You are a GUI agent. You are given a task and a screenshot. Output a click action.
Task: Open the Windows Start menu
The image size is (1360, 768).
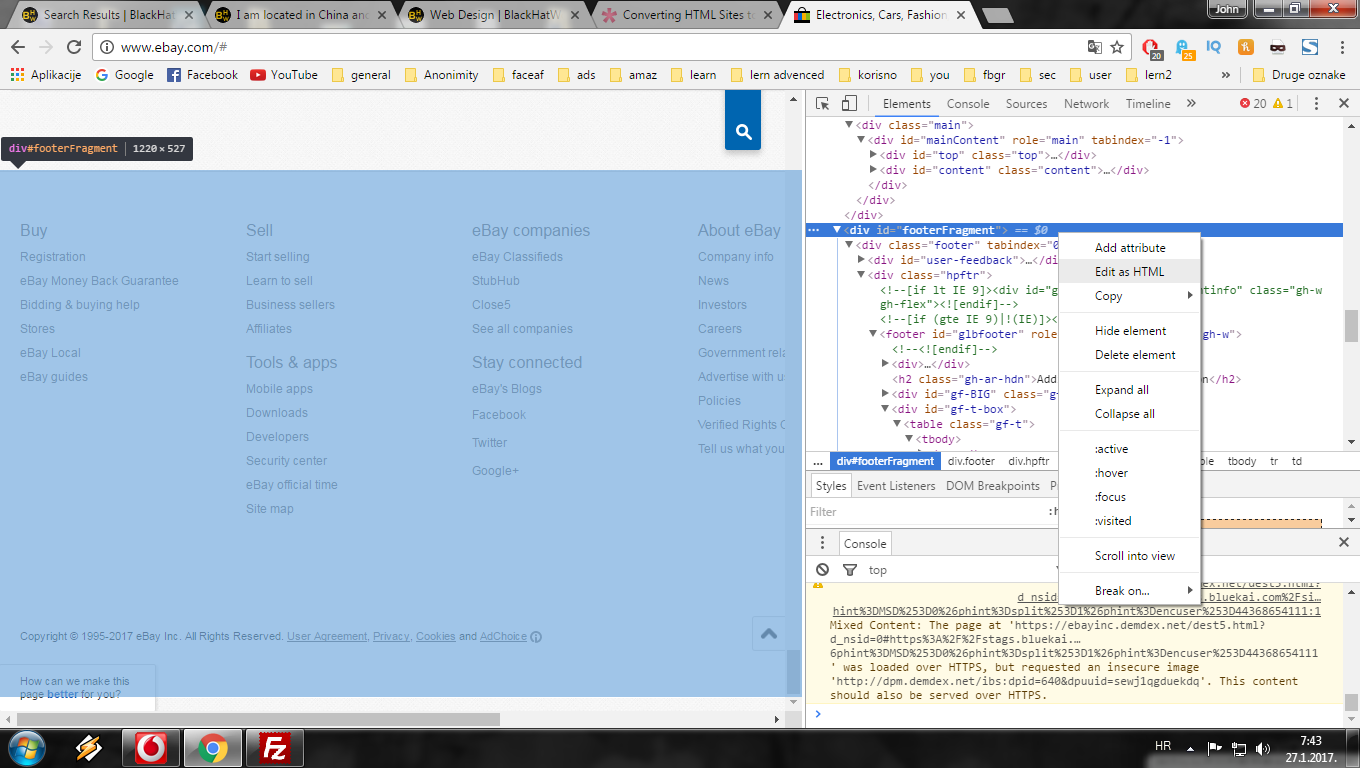coord(27,748)
